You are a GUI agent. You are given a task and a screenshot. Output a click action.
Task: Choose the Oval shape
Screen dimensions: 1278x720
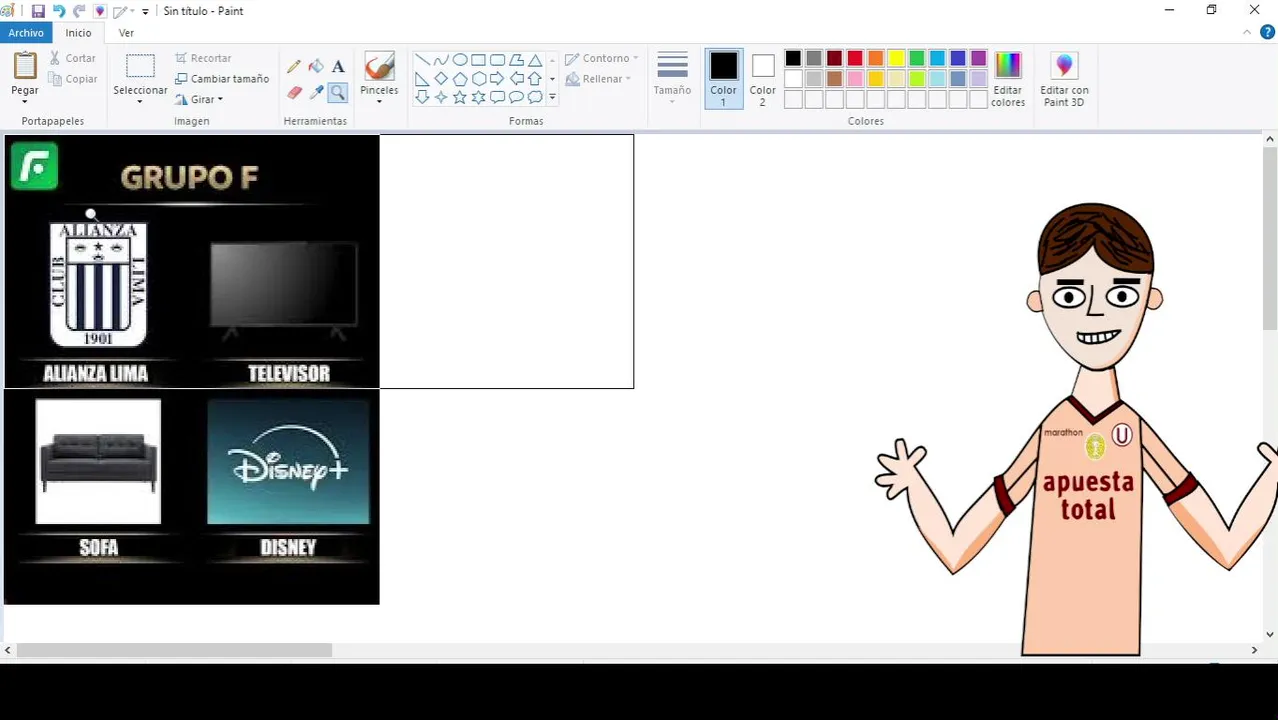(460, 60)
